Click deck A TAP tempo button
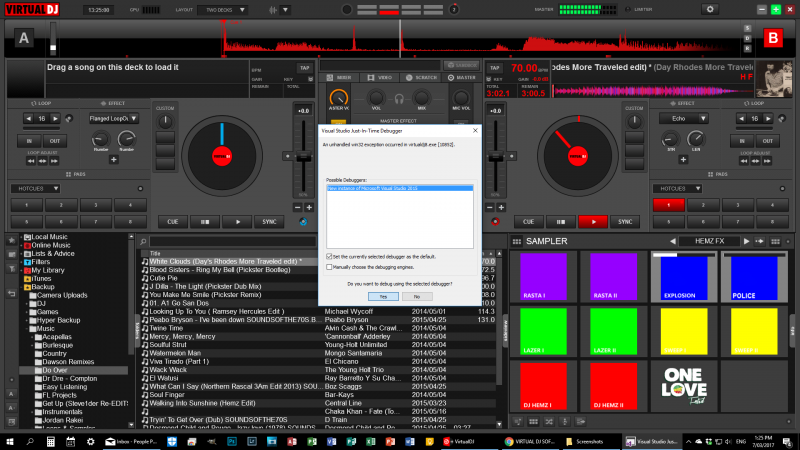Image resolution: width=800 pixels, height=450 pixels. click(x=305, y=68)
